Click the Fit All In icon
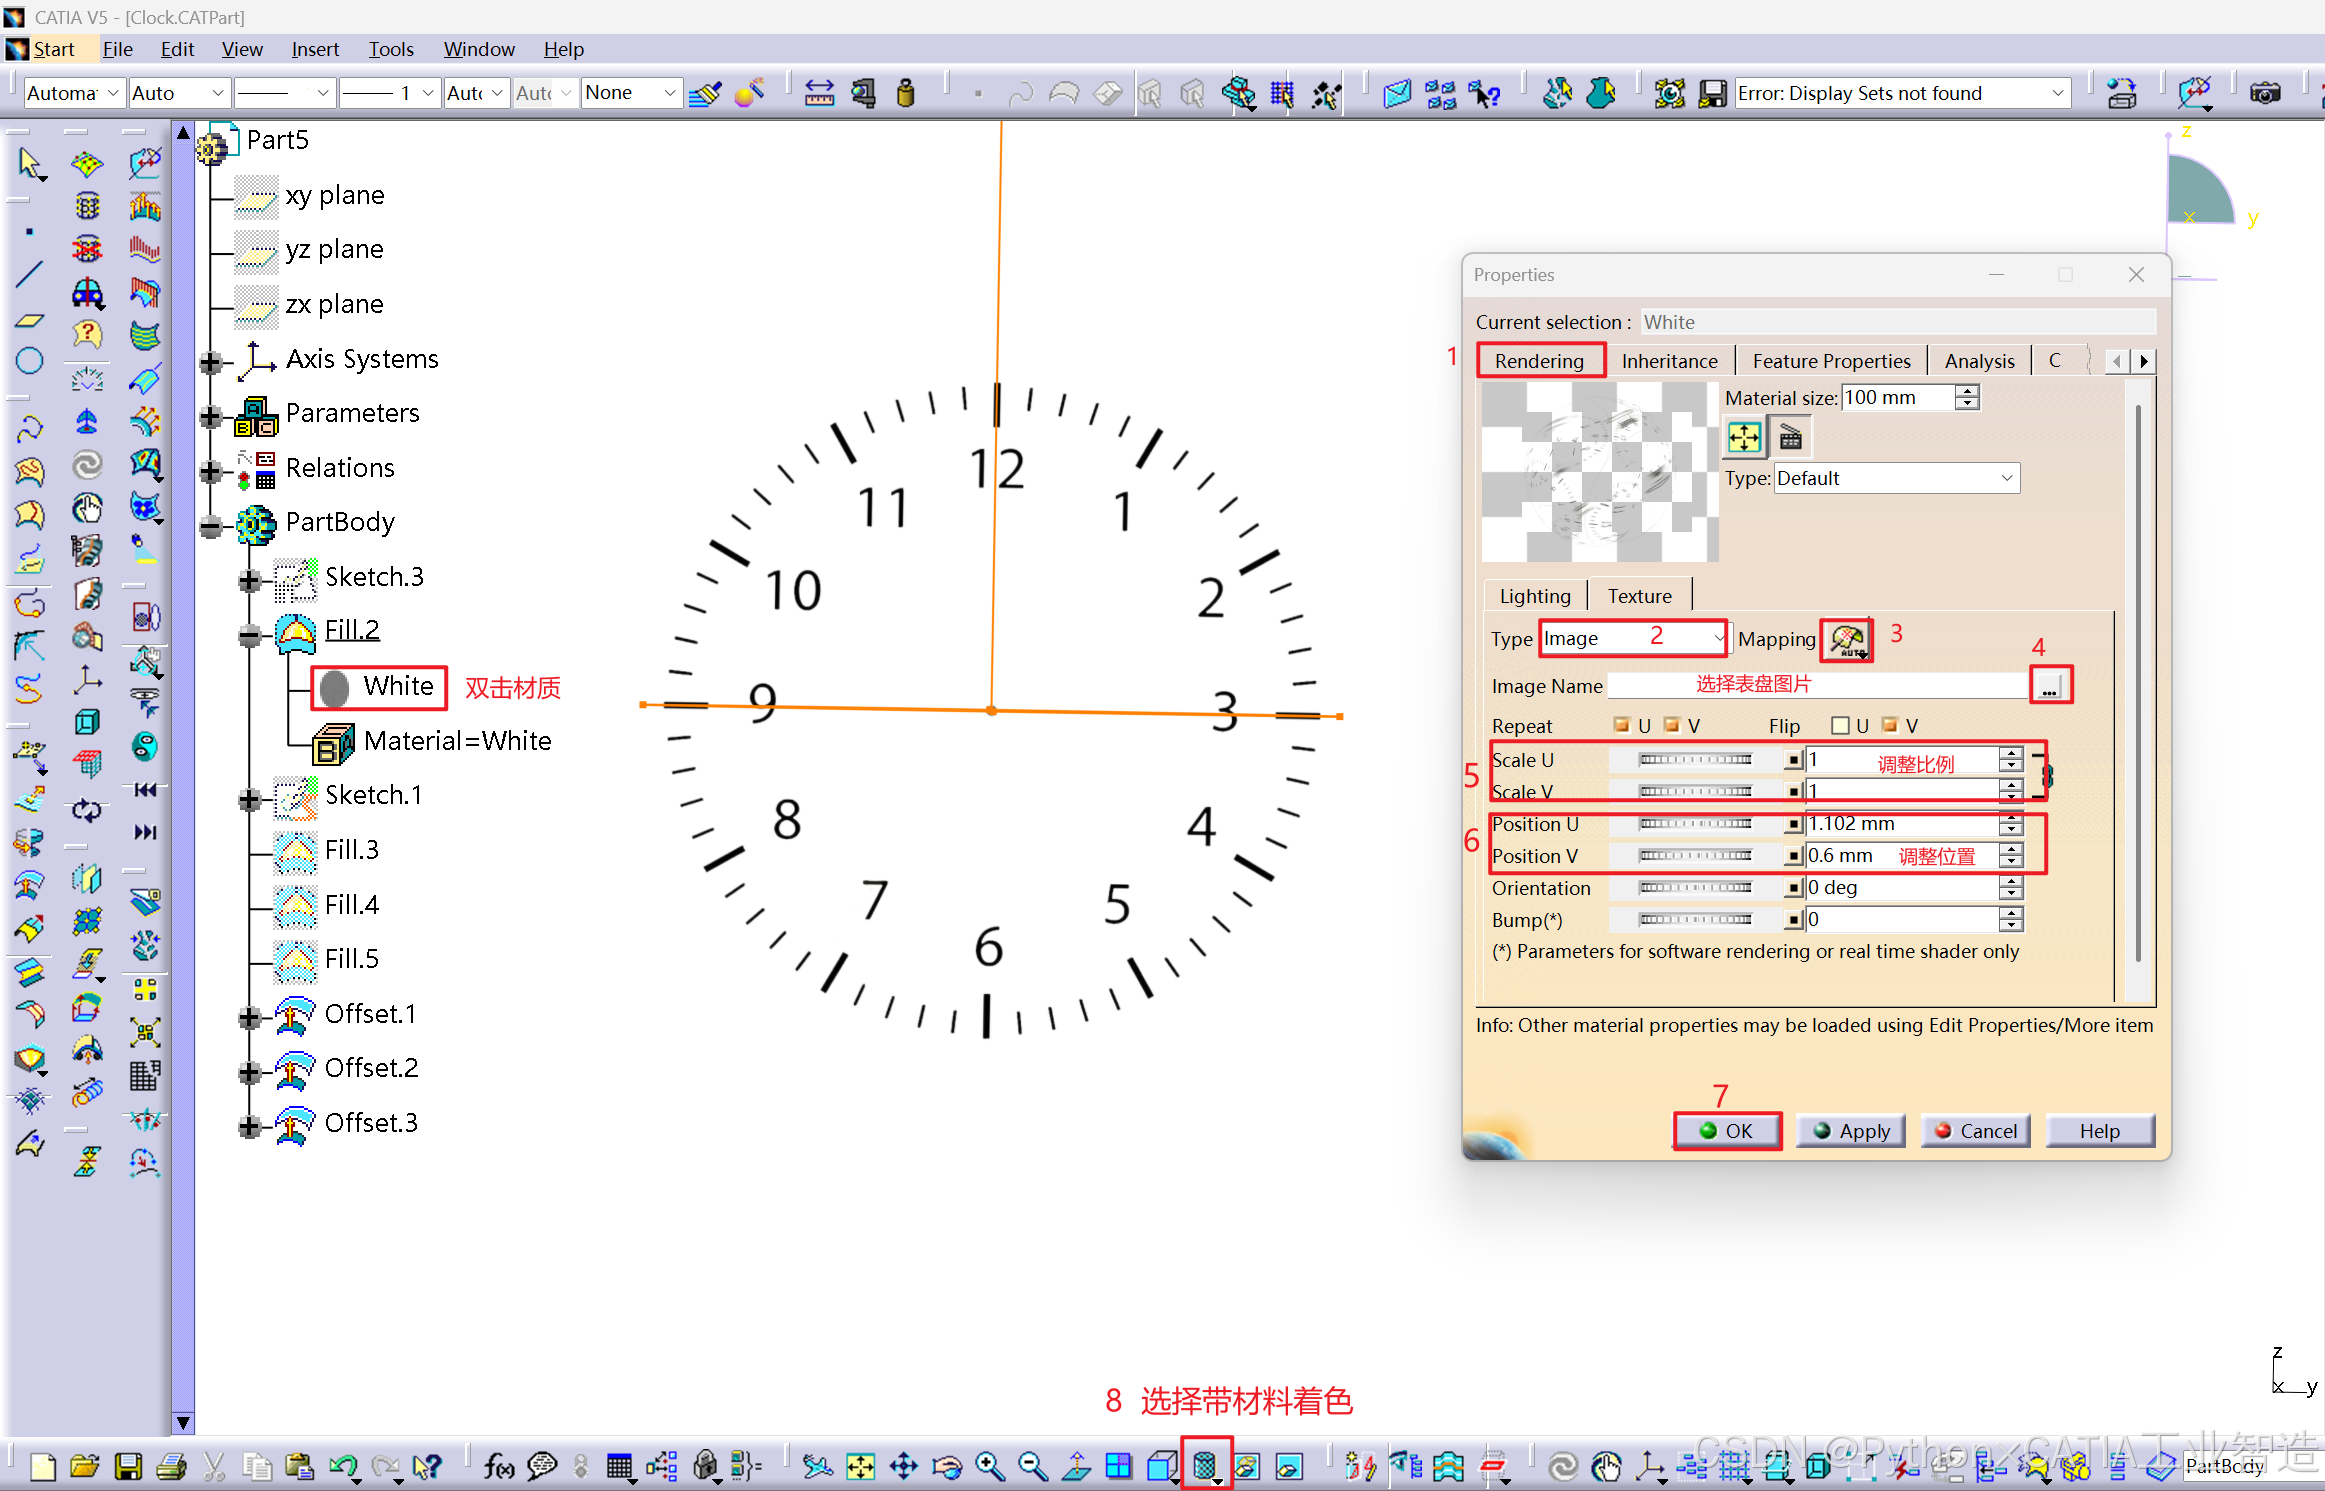The width and height of the screenshot is (2325, 1491). pyautogui.click(x=860, y=1467)
